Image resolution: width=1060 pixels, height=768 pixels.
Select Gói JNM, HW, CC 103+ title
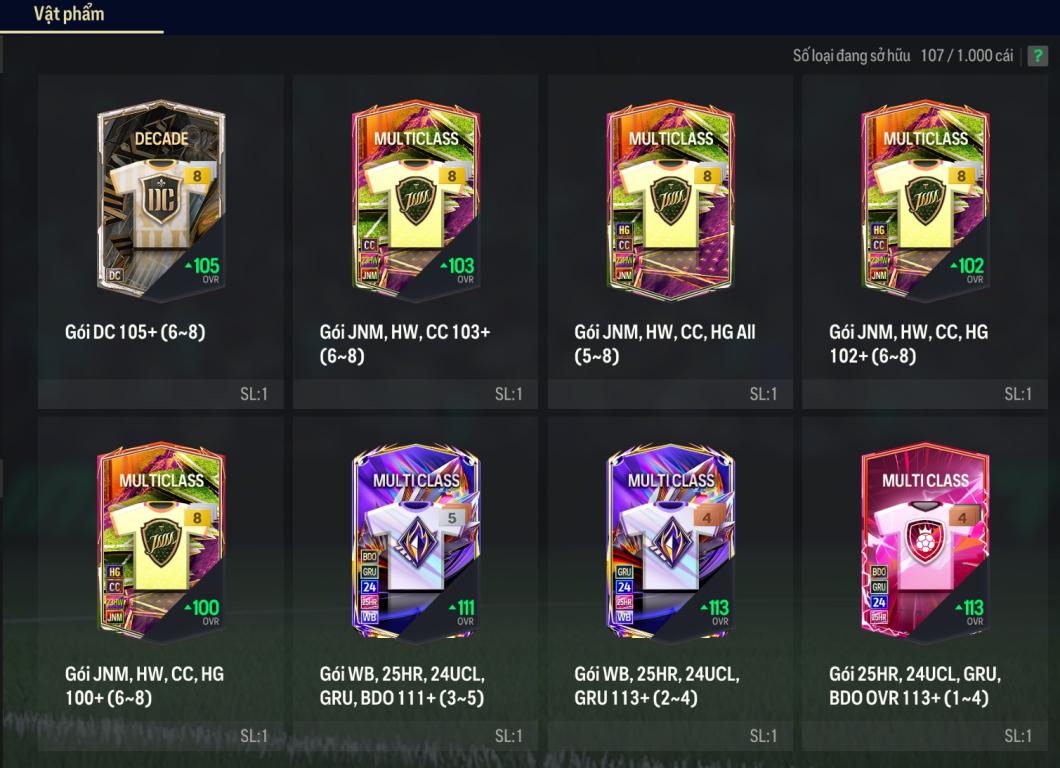click(405, 343)
